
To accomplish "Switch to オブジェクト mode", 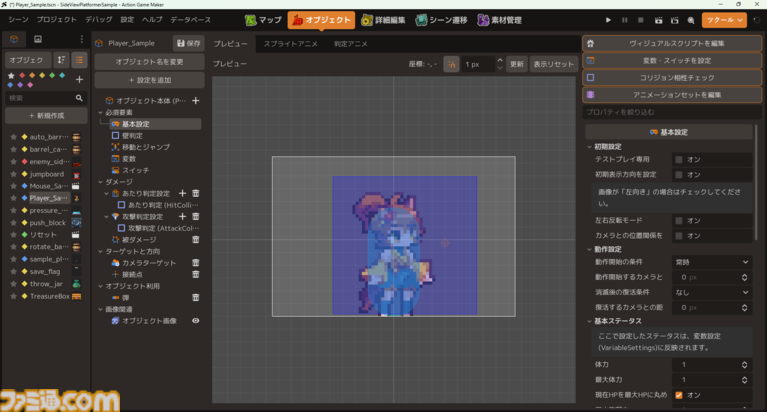I will tap(321, 20).
